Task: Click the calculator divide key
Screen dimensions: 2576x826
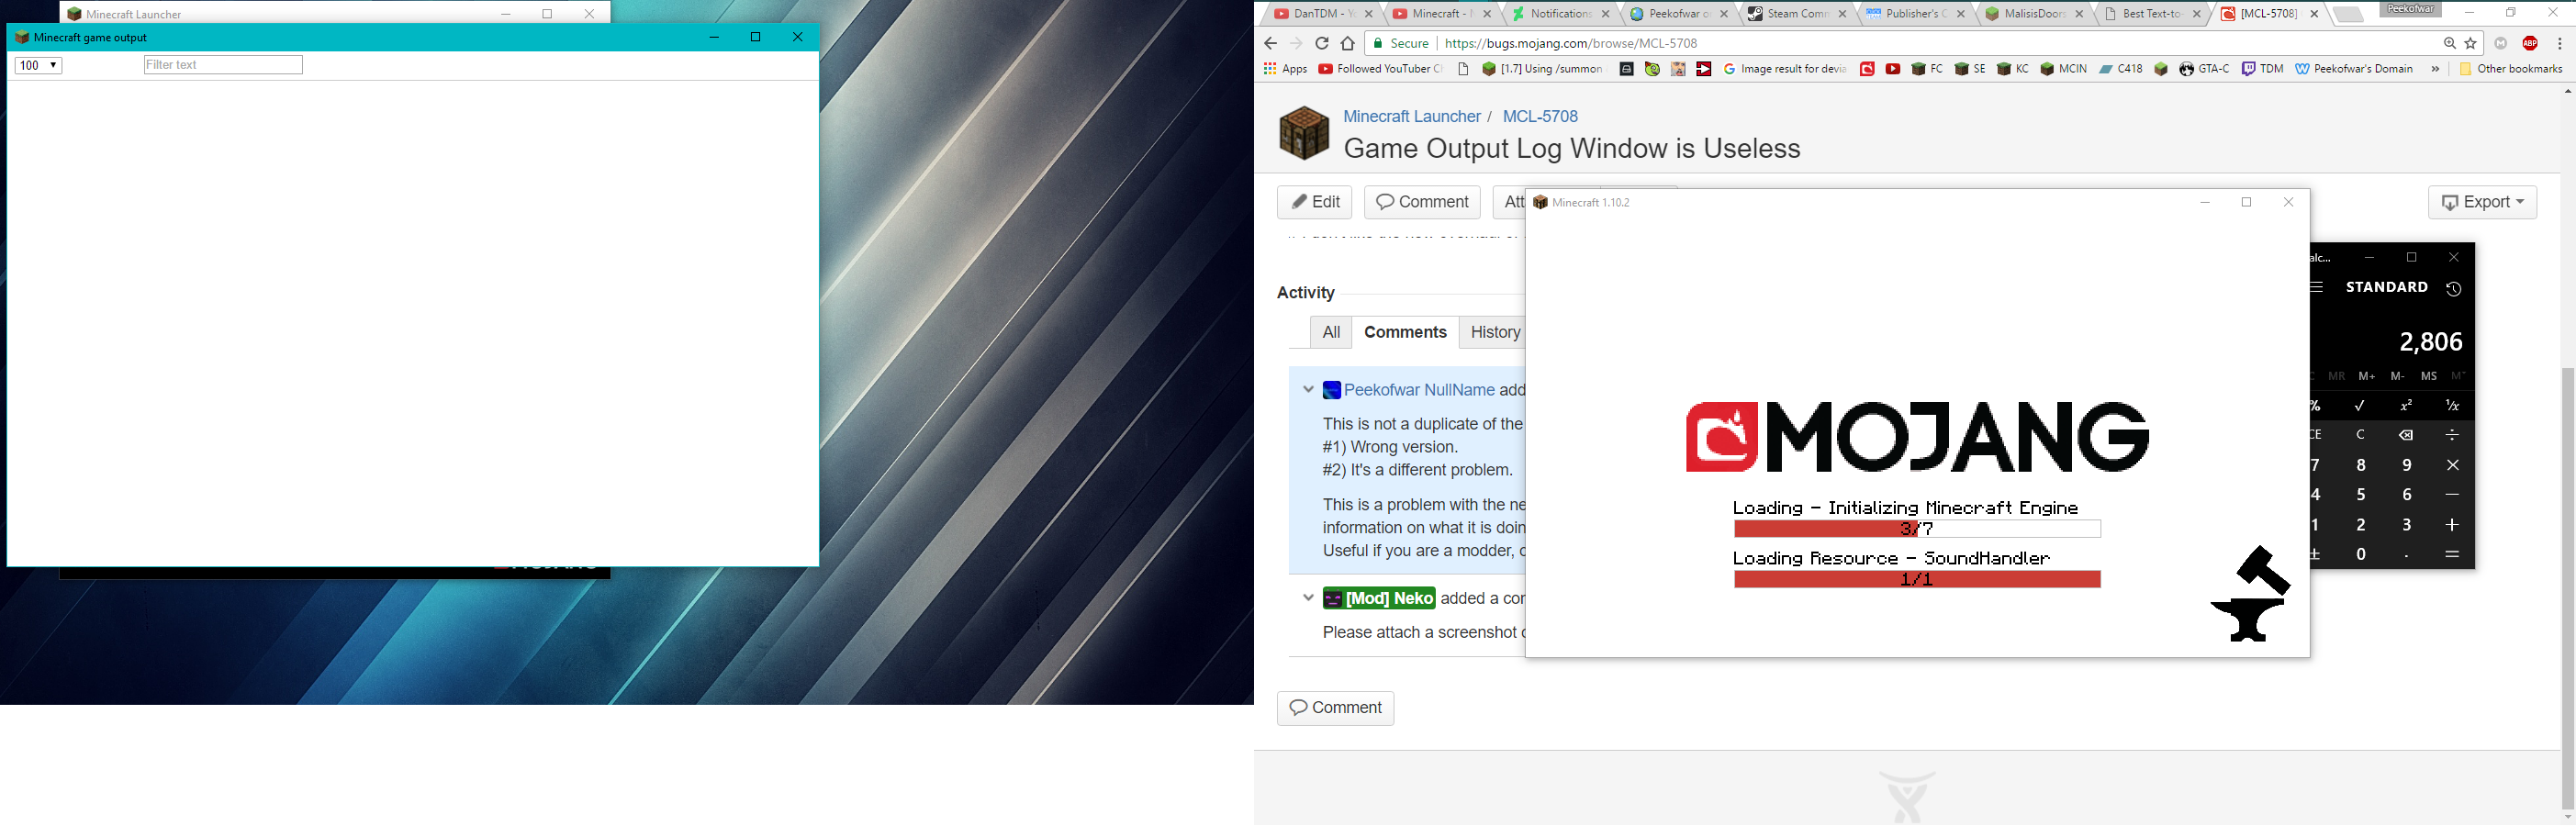Action: coord(2452,435)
